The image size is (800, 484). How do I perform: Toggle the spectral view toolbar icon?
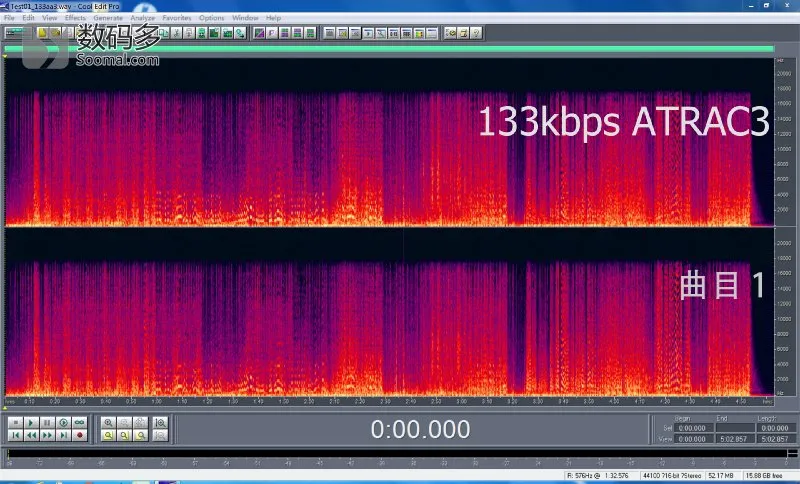click(x=259, y=33)
